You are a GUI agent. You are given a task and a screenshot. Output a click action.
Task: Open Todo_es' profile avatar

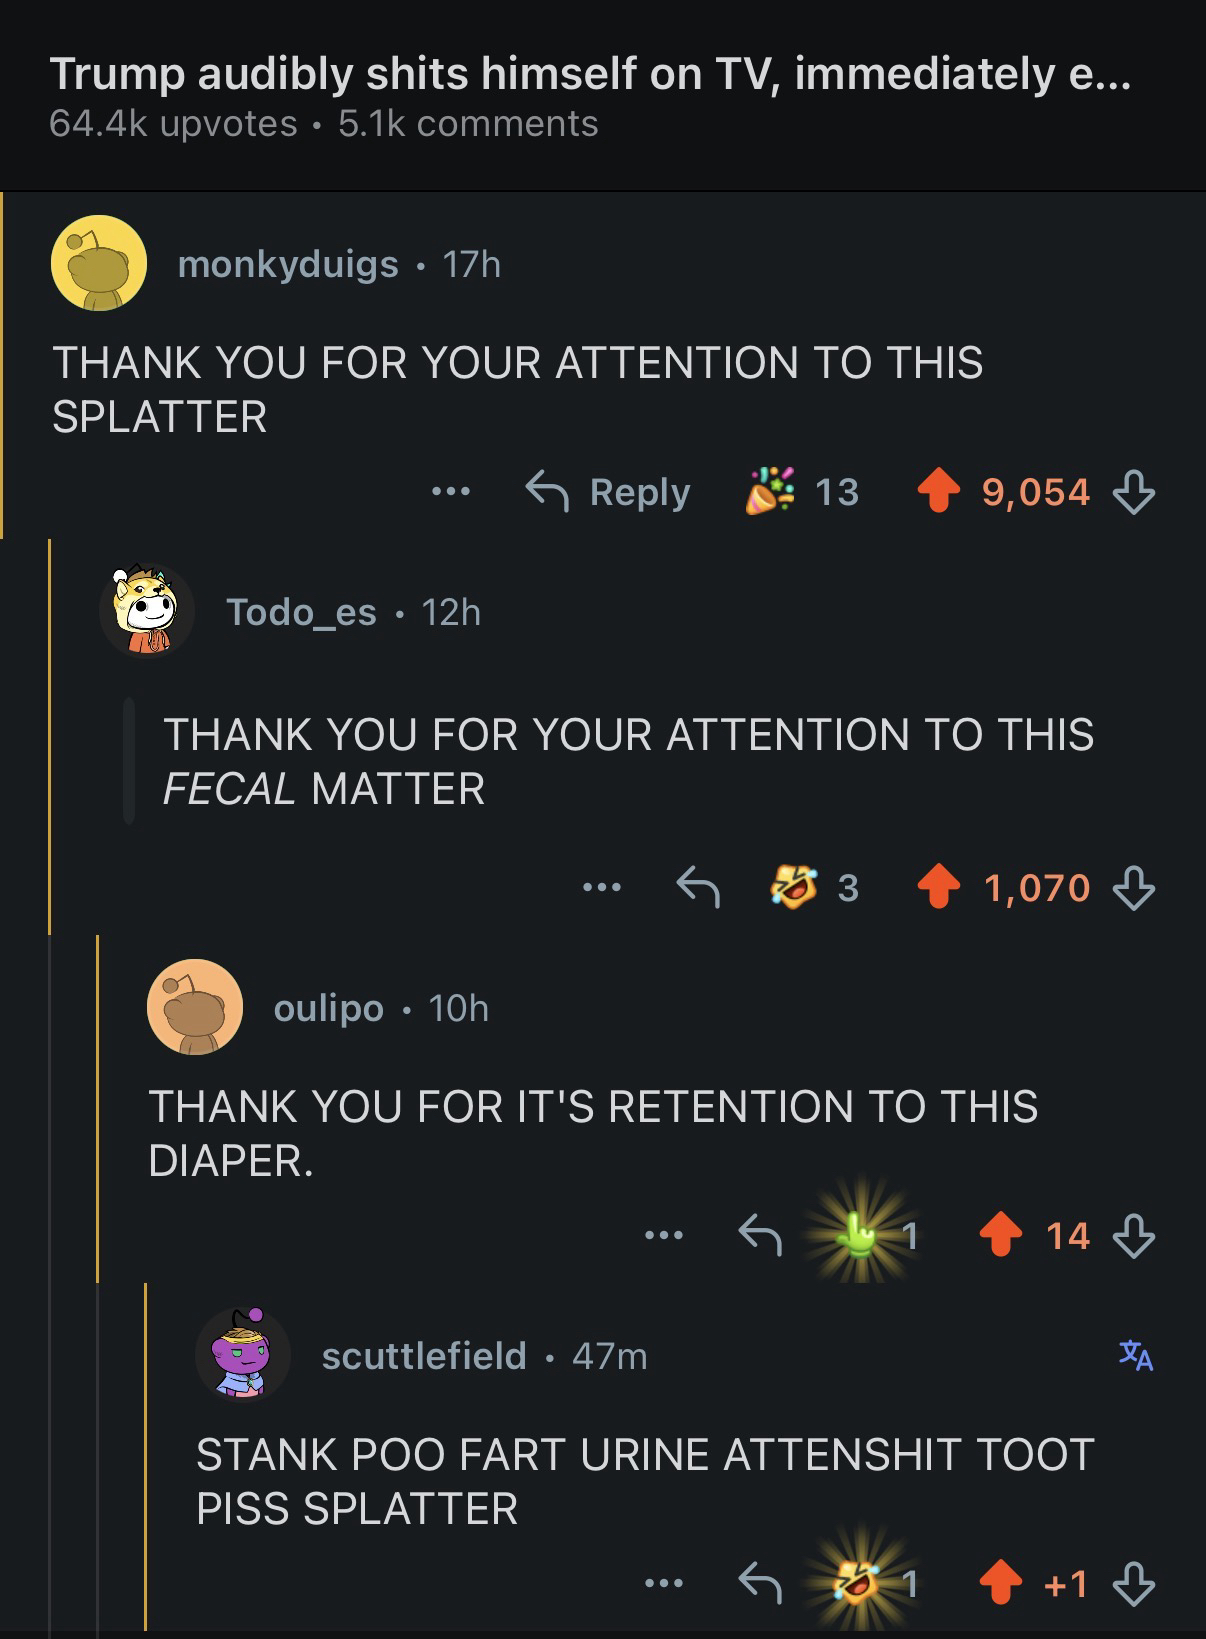tap(146, 611)
